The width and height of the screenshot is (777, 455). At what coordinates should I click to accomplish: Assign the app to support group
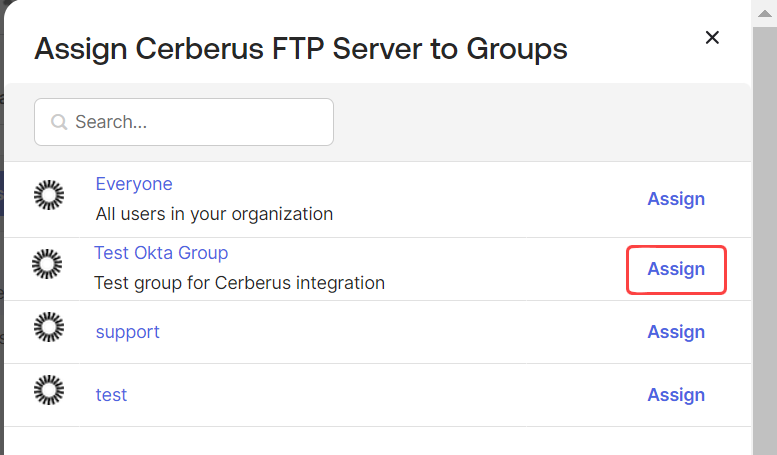point(676,332)
